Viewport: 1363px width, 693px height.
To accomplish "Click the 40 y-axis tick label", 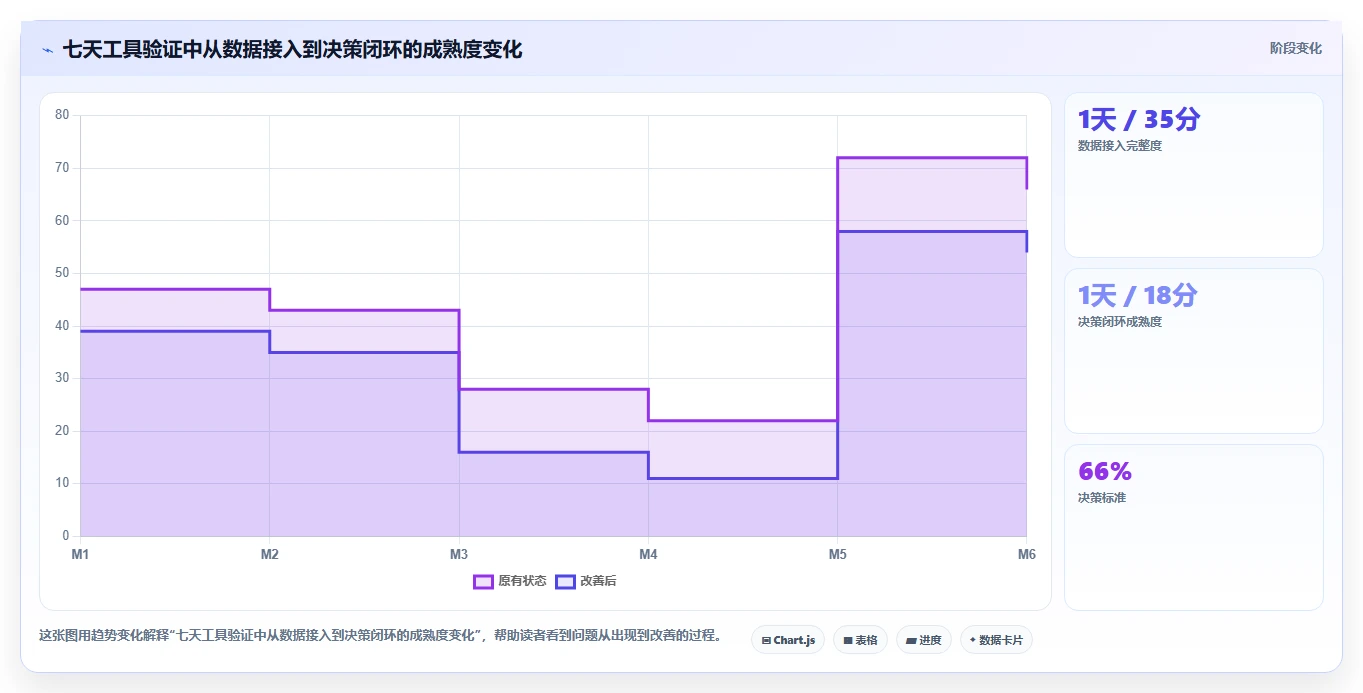I will click(x=62, y=326).
